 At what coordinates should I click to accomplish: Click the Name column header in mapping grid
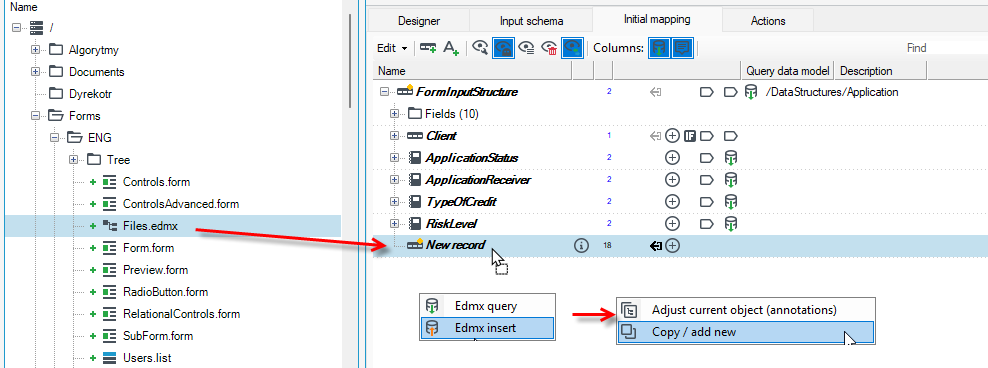pyautogui.click(x=473, y=71)
